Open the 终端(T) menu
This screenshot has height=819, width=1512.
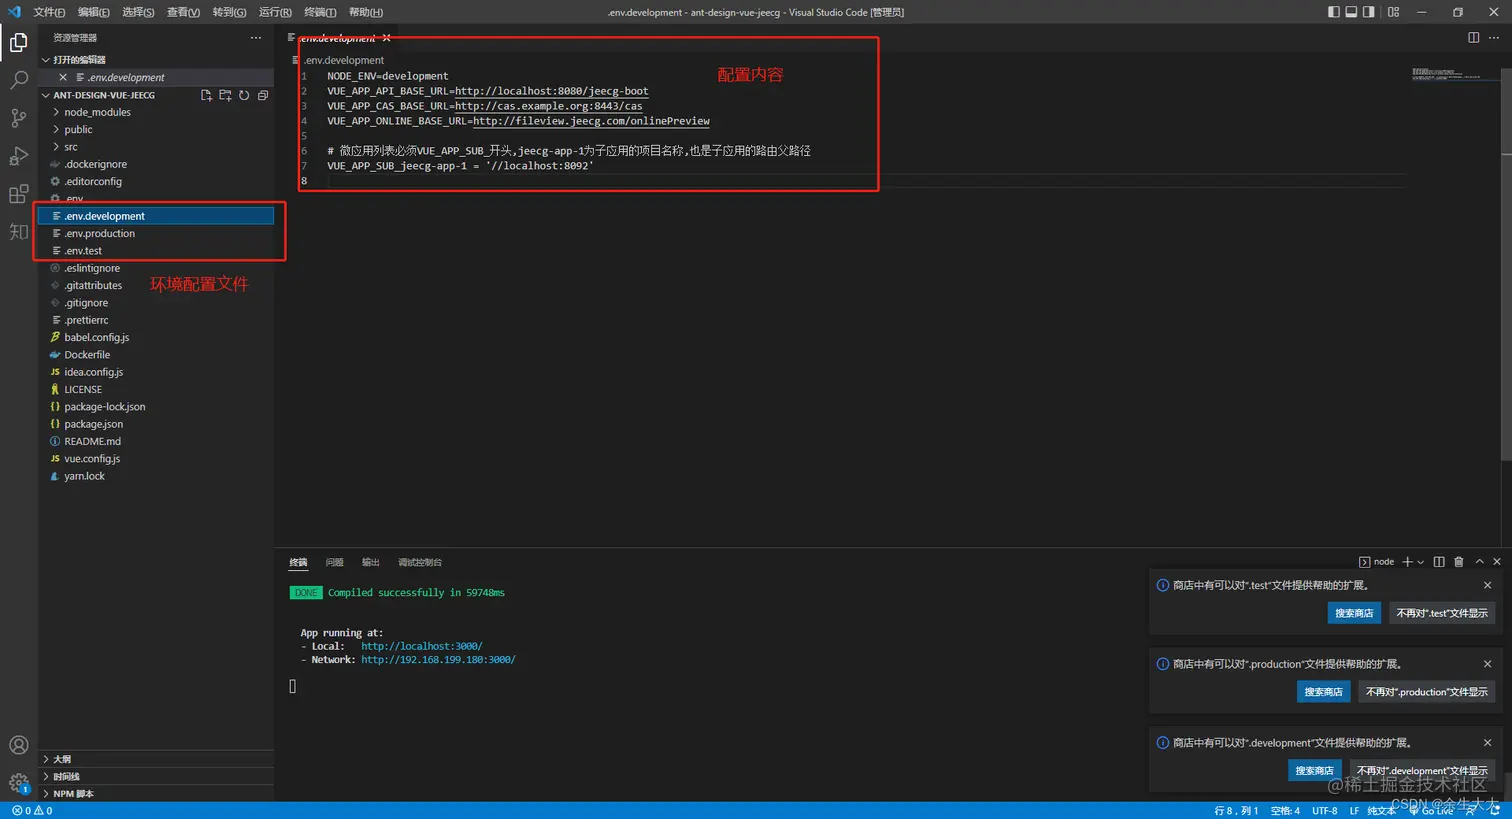click(x=320, y=12)
